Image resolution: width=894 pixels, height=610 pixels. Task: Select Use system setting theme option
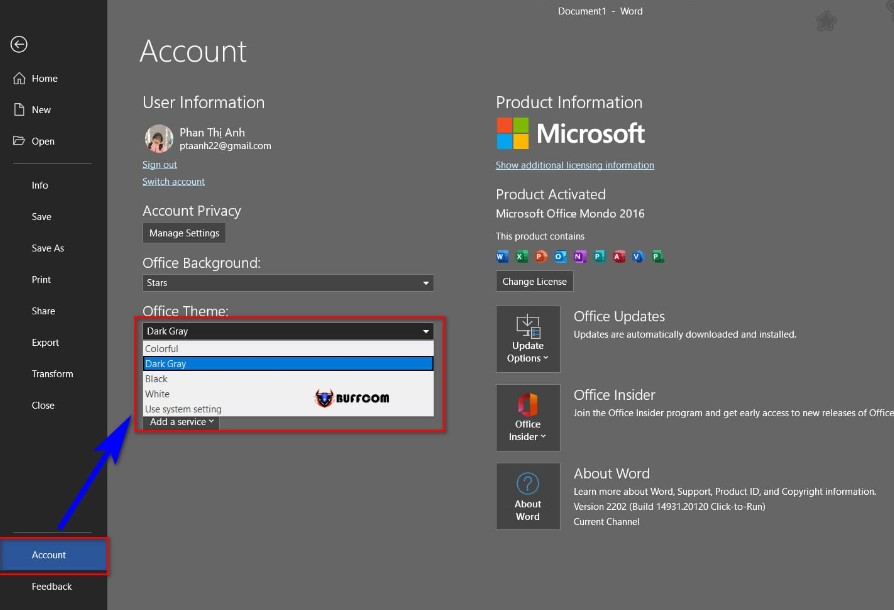[x=288, y=409]
